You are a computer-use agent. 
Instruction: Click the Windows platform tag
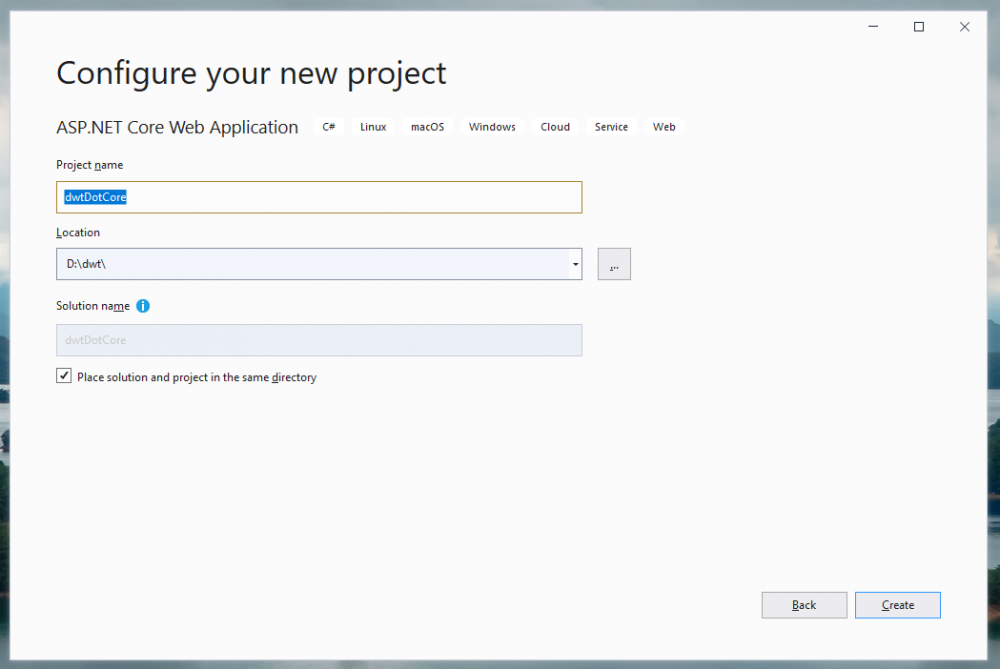point(492,127)
